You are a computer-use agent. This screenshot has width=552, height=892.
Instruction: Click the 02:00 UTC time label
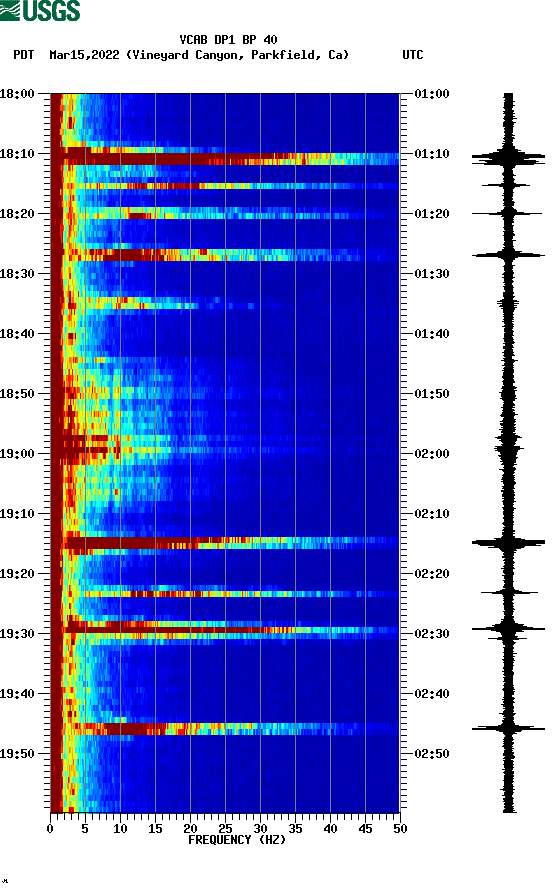click(x=432, y=454)
